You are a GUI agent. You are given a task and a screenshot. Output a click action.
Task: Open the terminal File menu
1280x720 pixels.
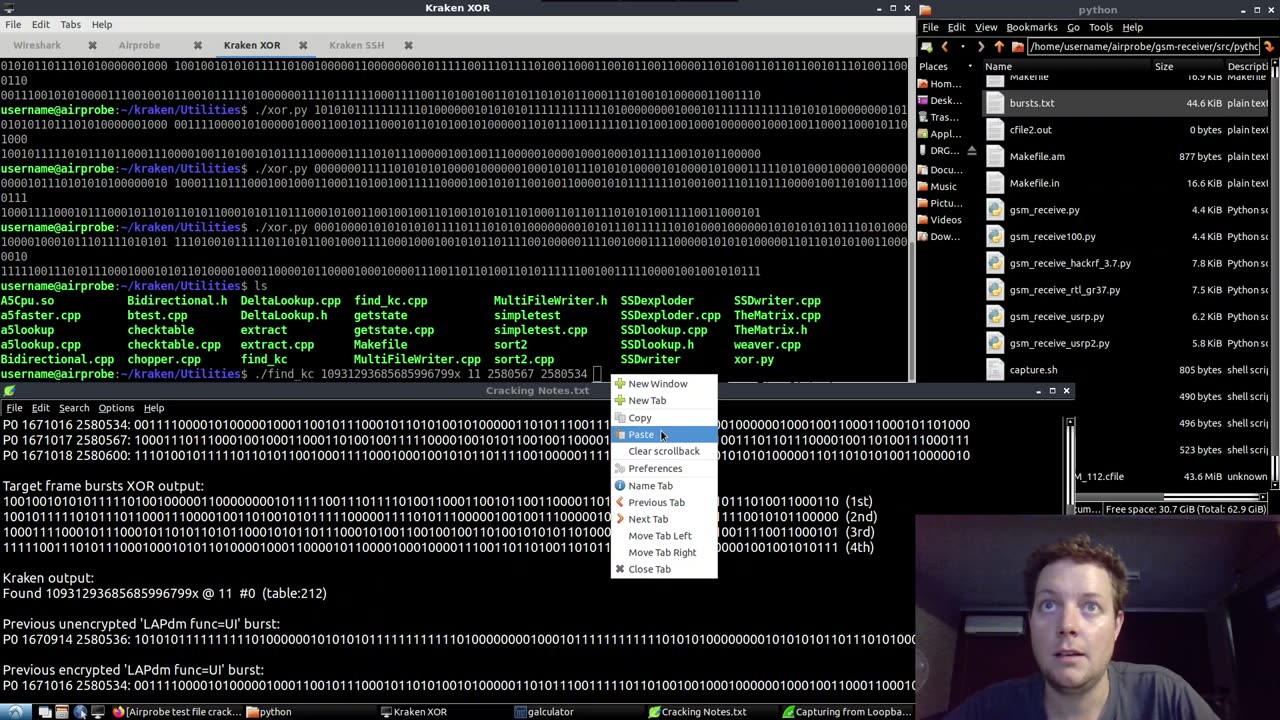[13, 24]
